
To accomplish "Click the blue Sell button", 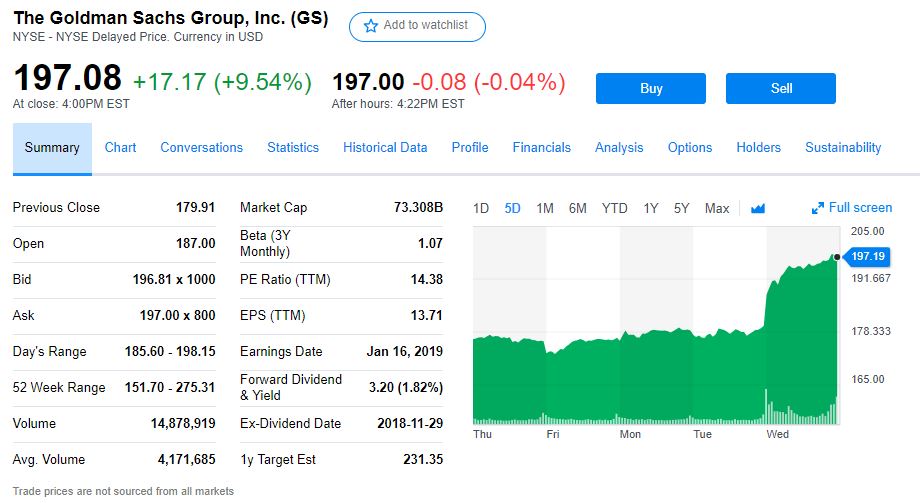I will [780, 88].
